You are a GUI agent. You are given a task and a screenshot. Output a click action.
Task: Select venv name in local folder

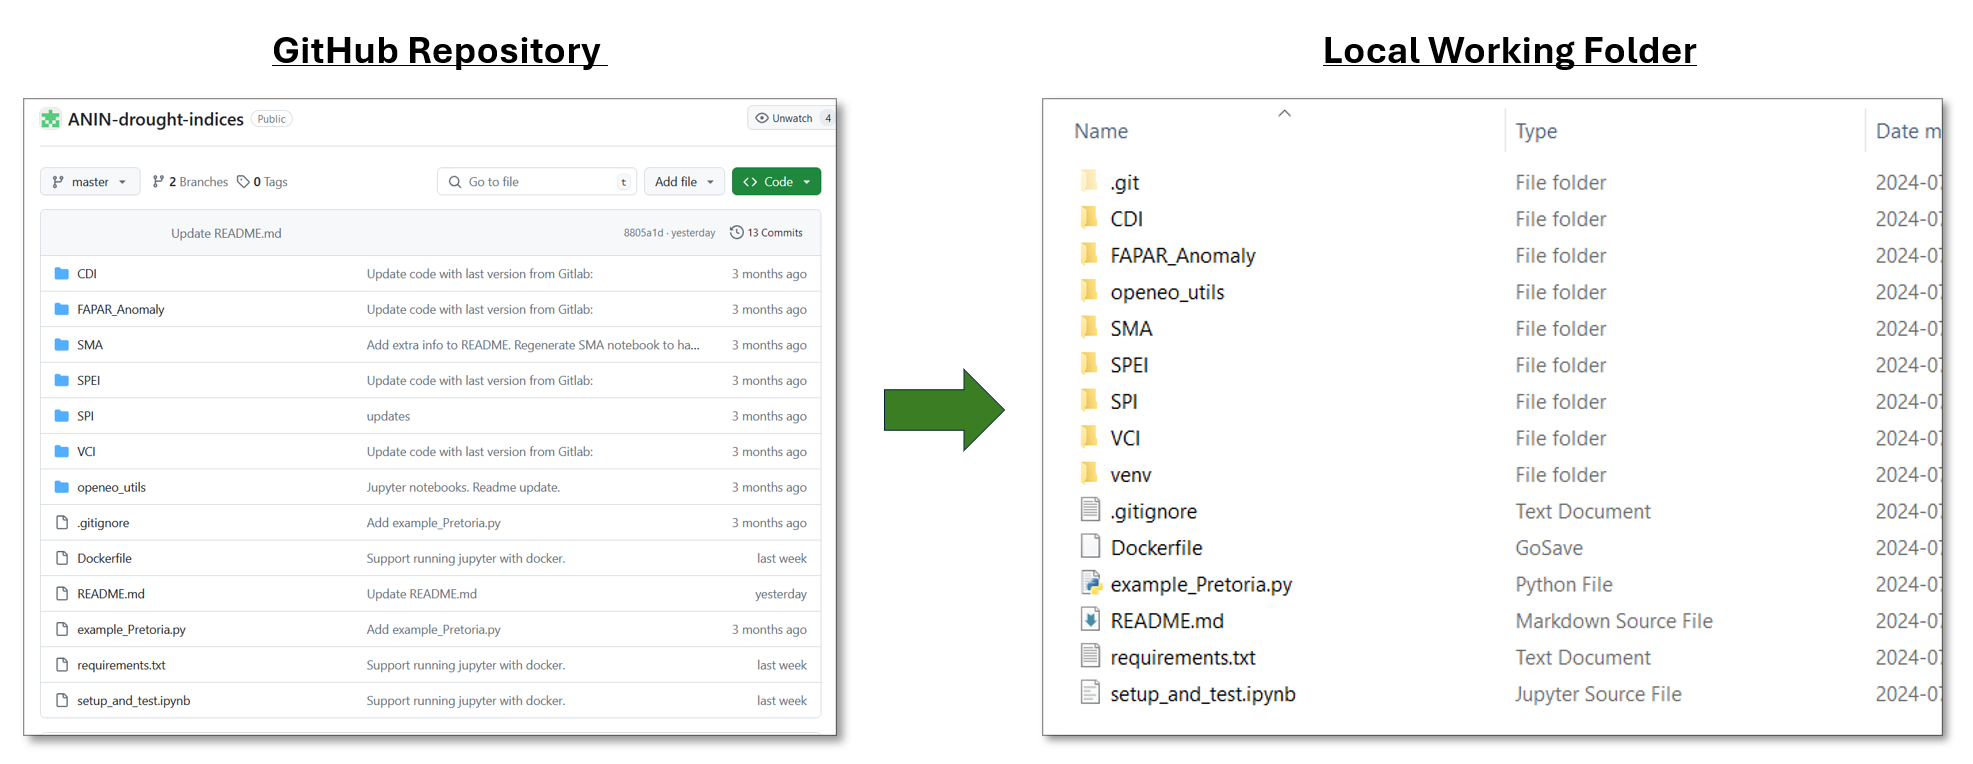(x=1131, y=475)
